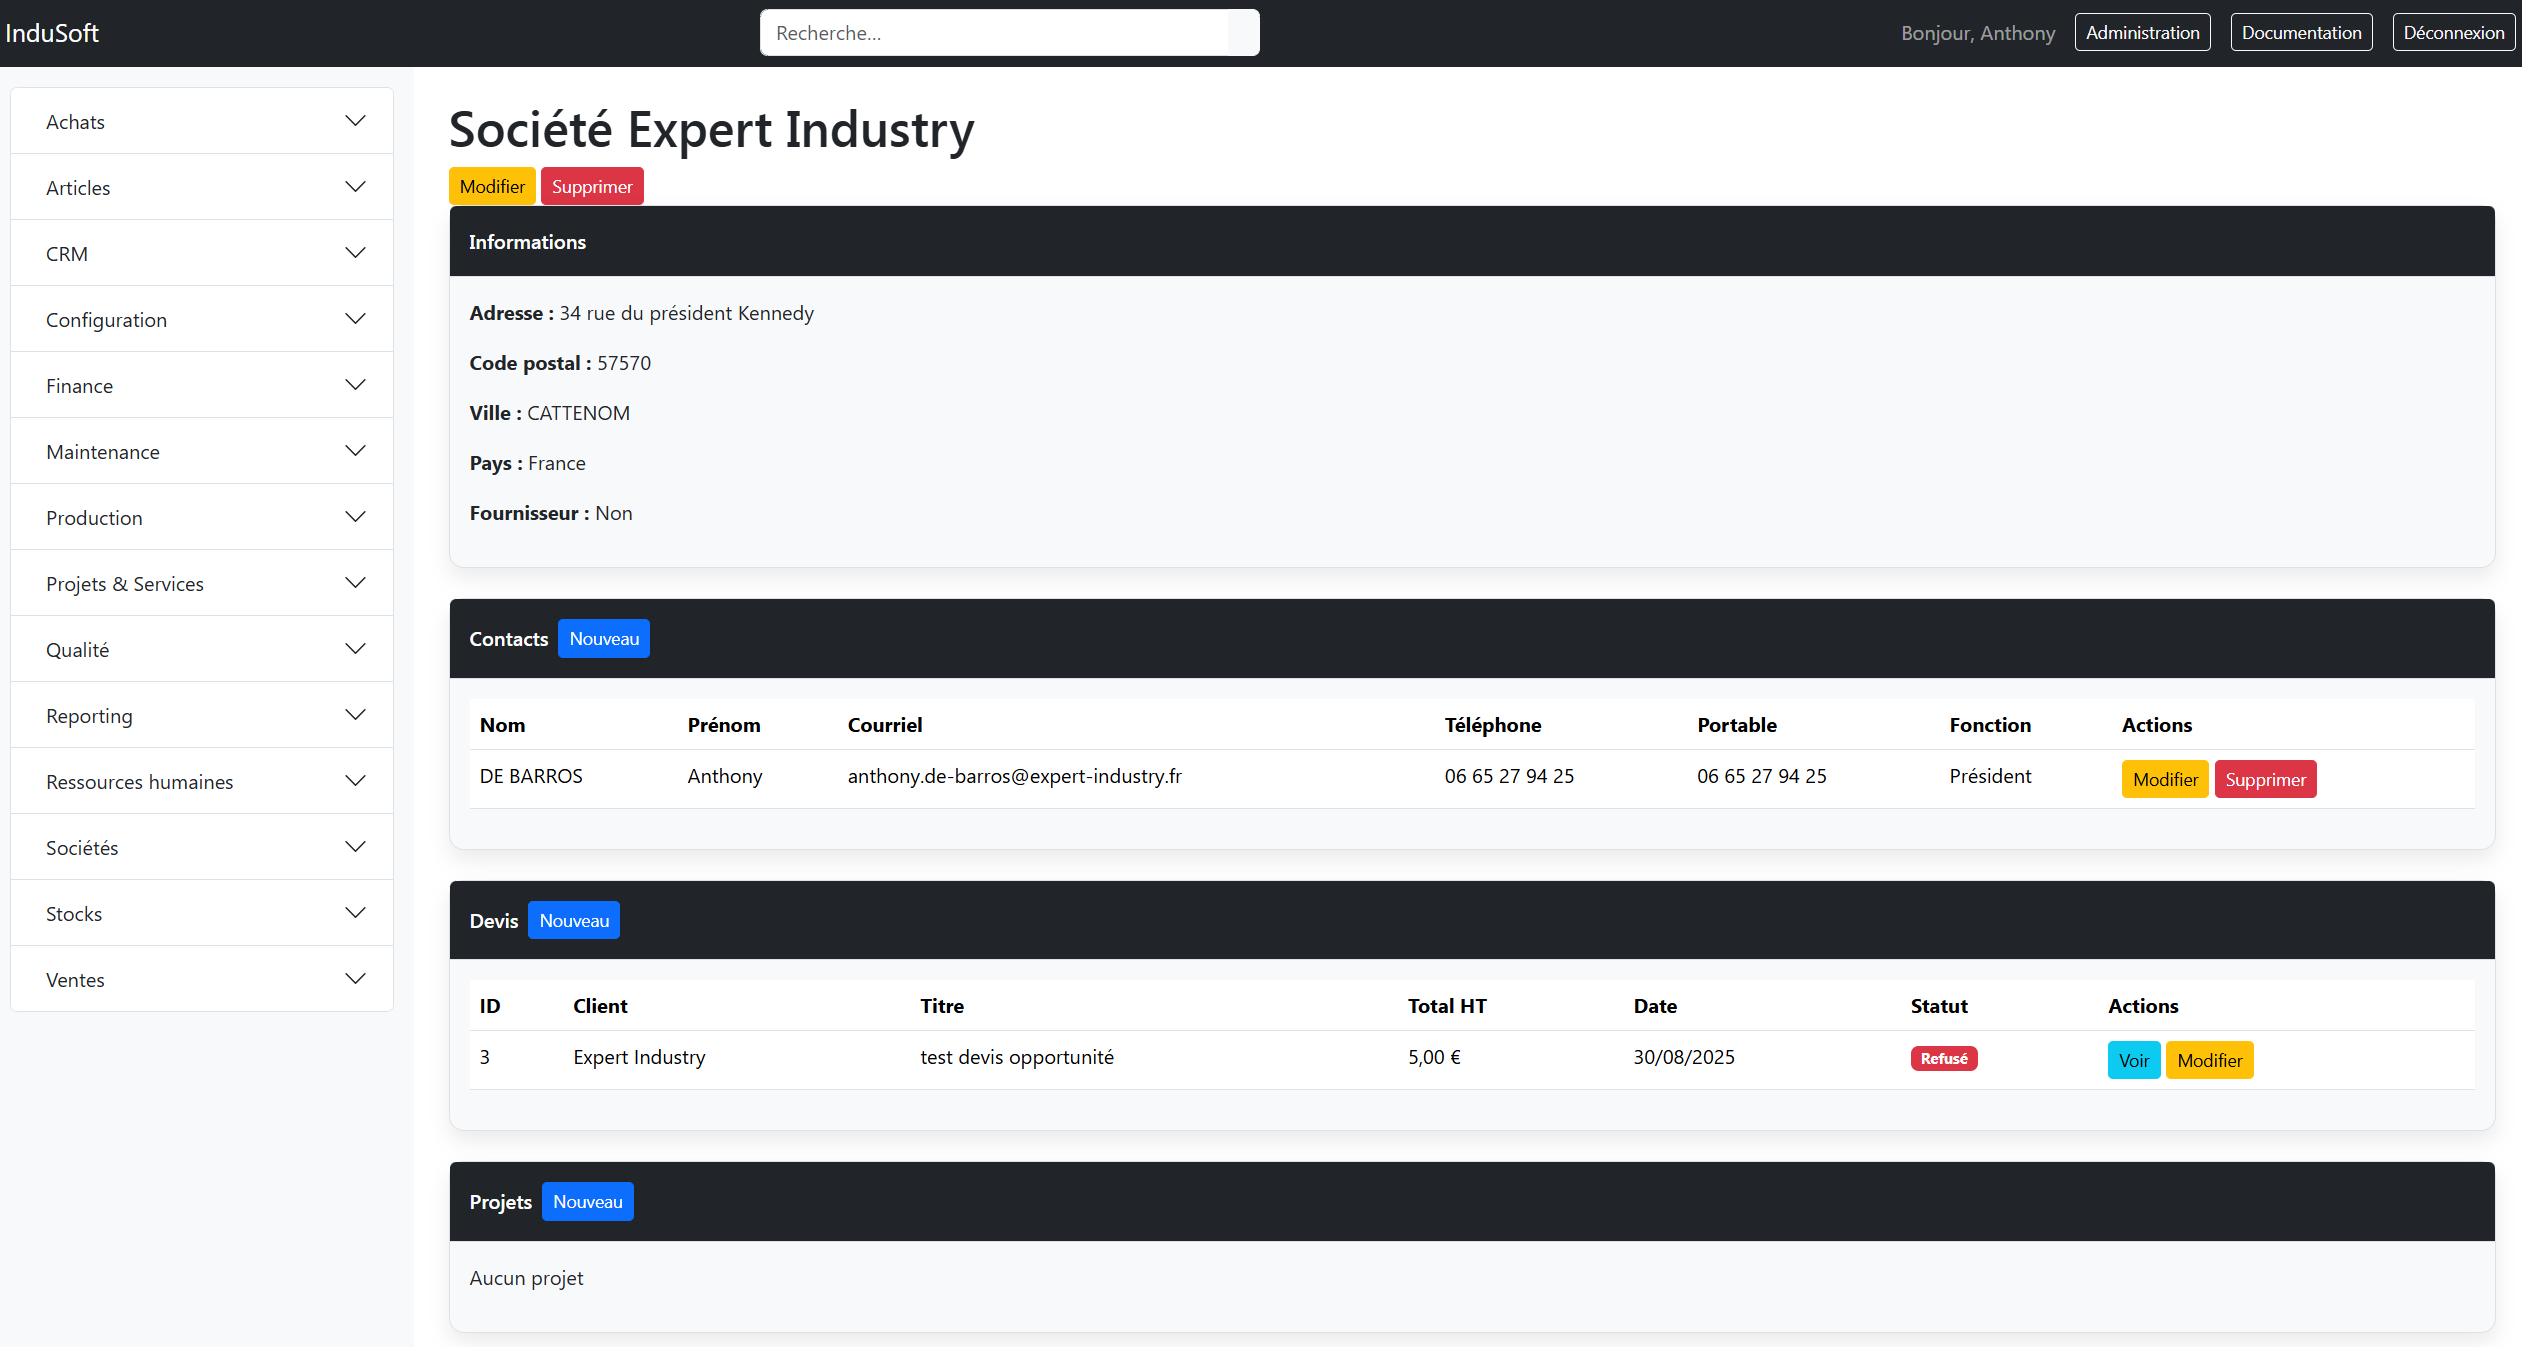Open the Finance sidebar section
The height and width of the screenshot is (1347, 2522).
(201, 385)
